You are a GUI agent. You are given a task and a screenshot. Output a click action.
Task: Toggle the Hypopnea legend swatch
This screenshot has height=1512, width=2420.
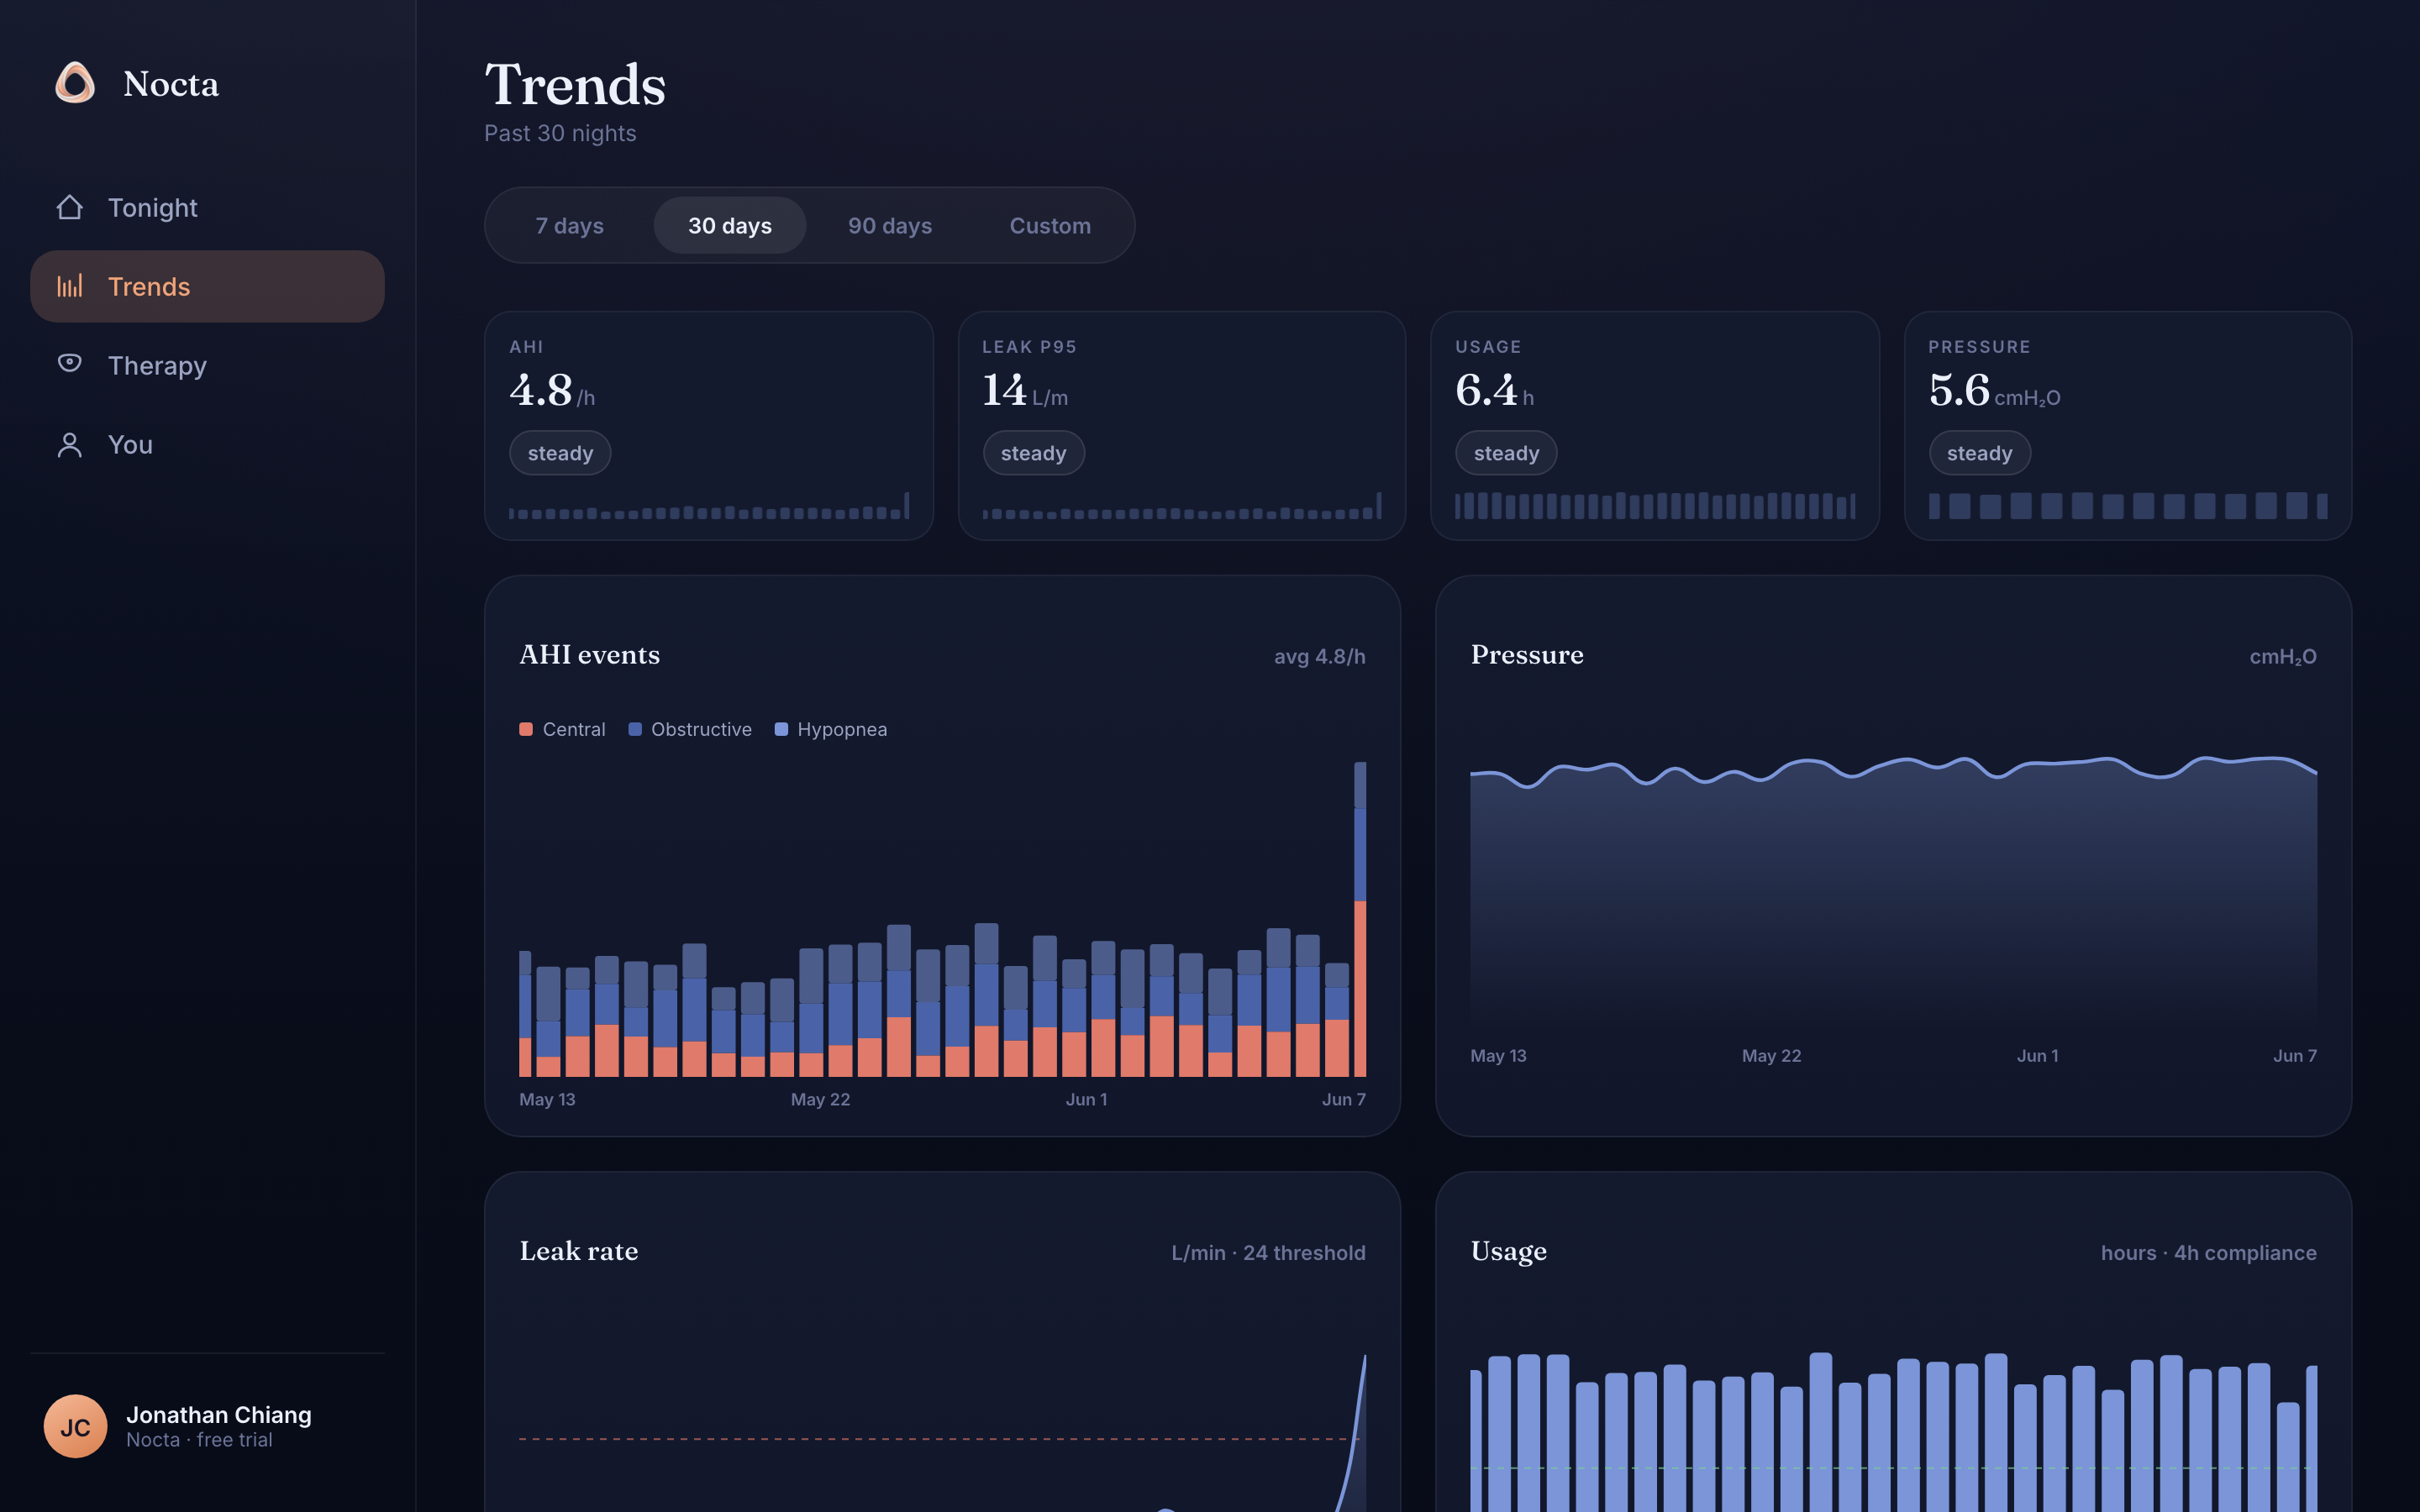781,729
